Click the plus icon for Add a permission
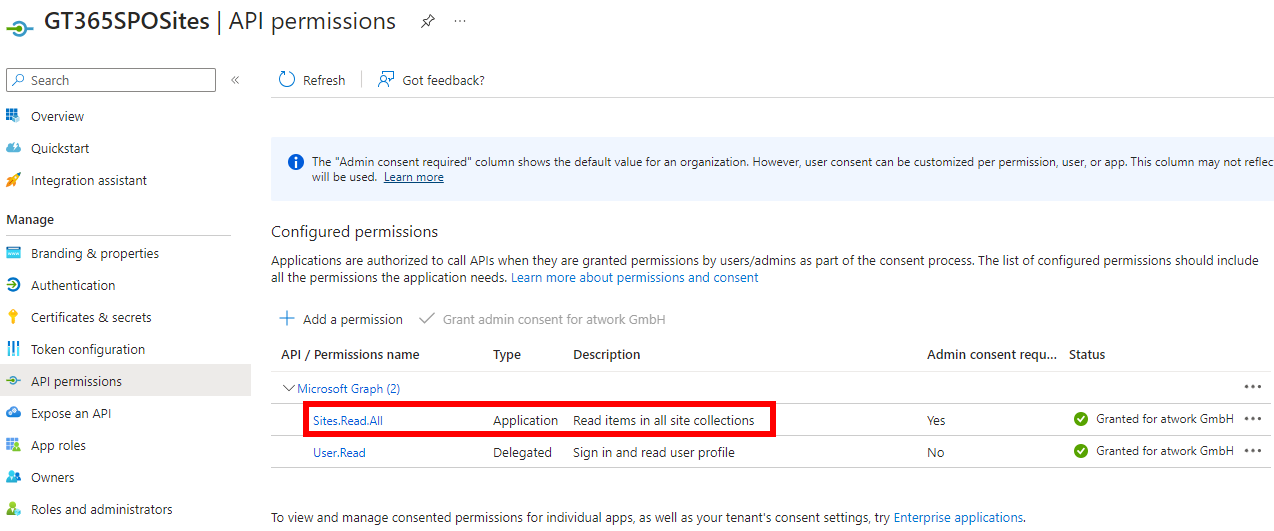The width and height of the screenshot is (1274, 531). pos(287,319)
